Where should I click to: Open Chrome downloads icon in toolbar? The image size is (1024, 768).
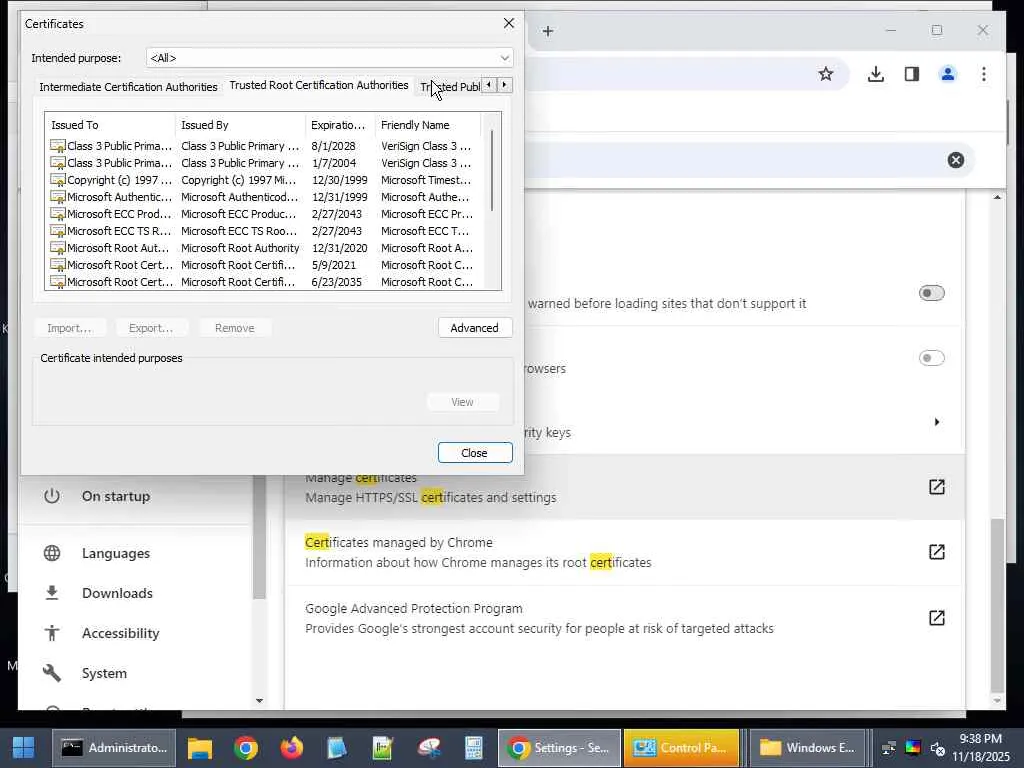tap(876, 74)
